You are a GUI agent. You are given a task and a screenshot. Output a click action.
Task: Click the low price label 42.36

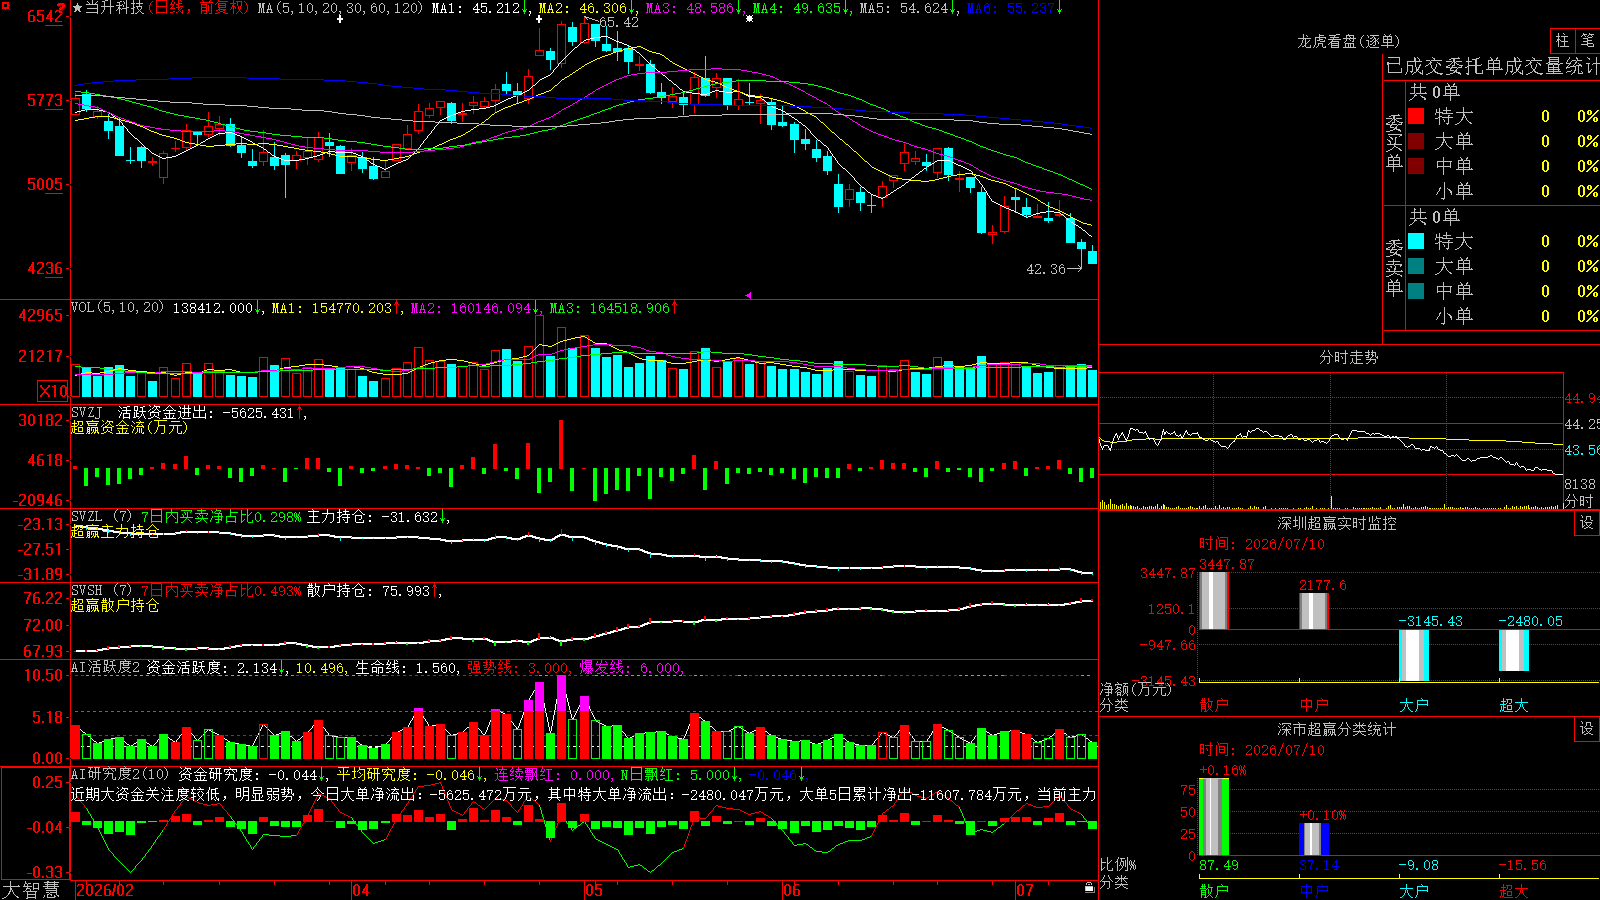(1046, 269)
